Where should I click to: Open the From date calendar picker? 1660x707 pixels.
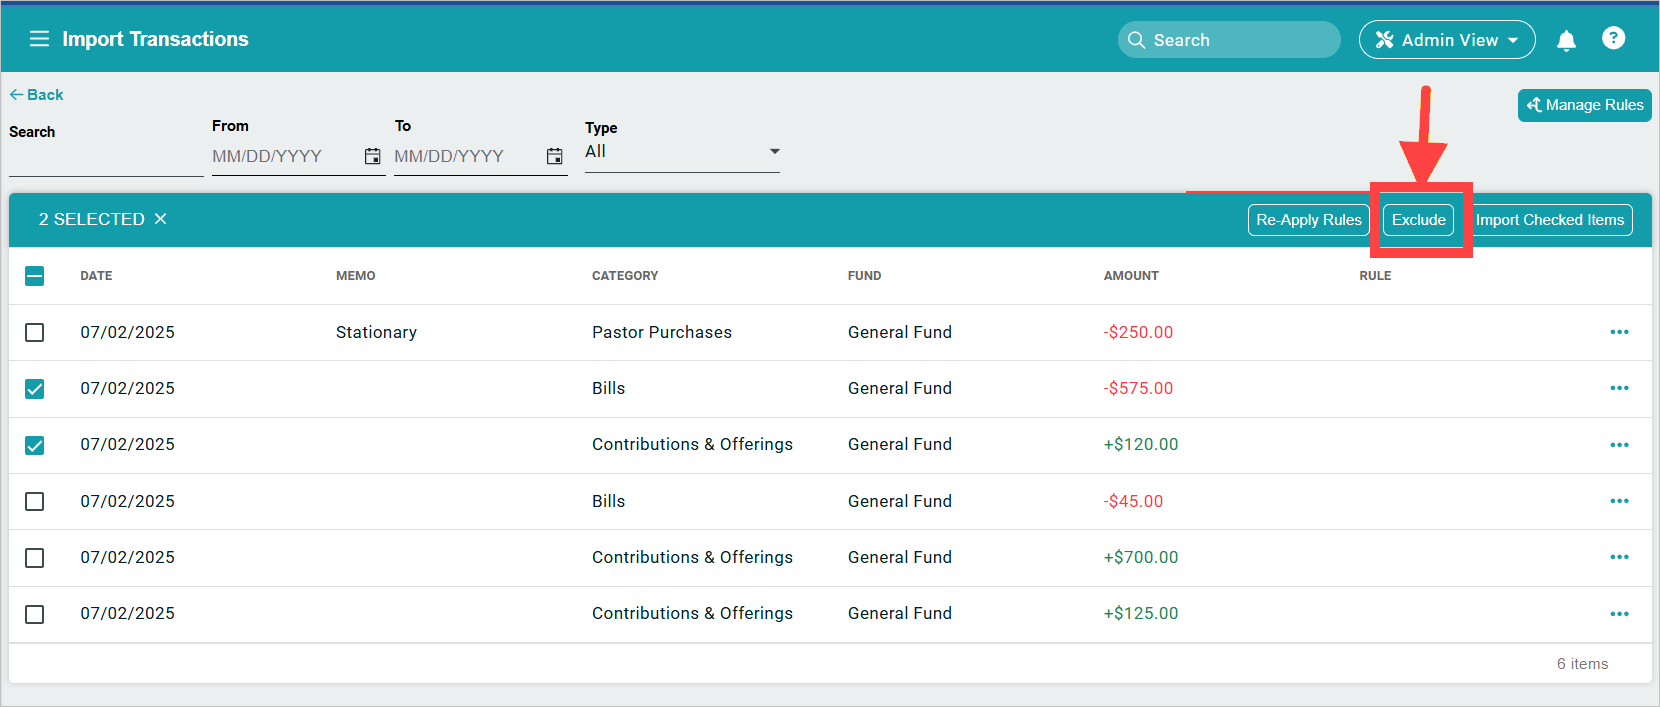[x=372, y=156]
